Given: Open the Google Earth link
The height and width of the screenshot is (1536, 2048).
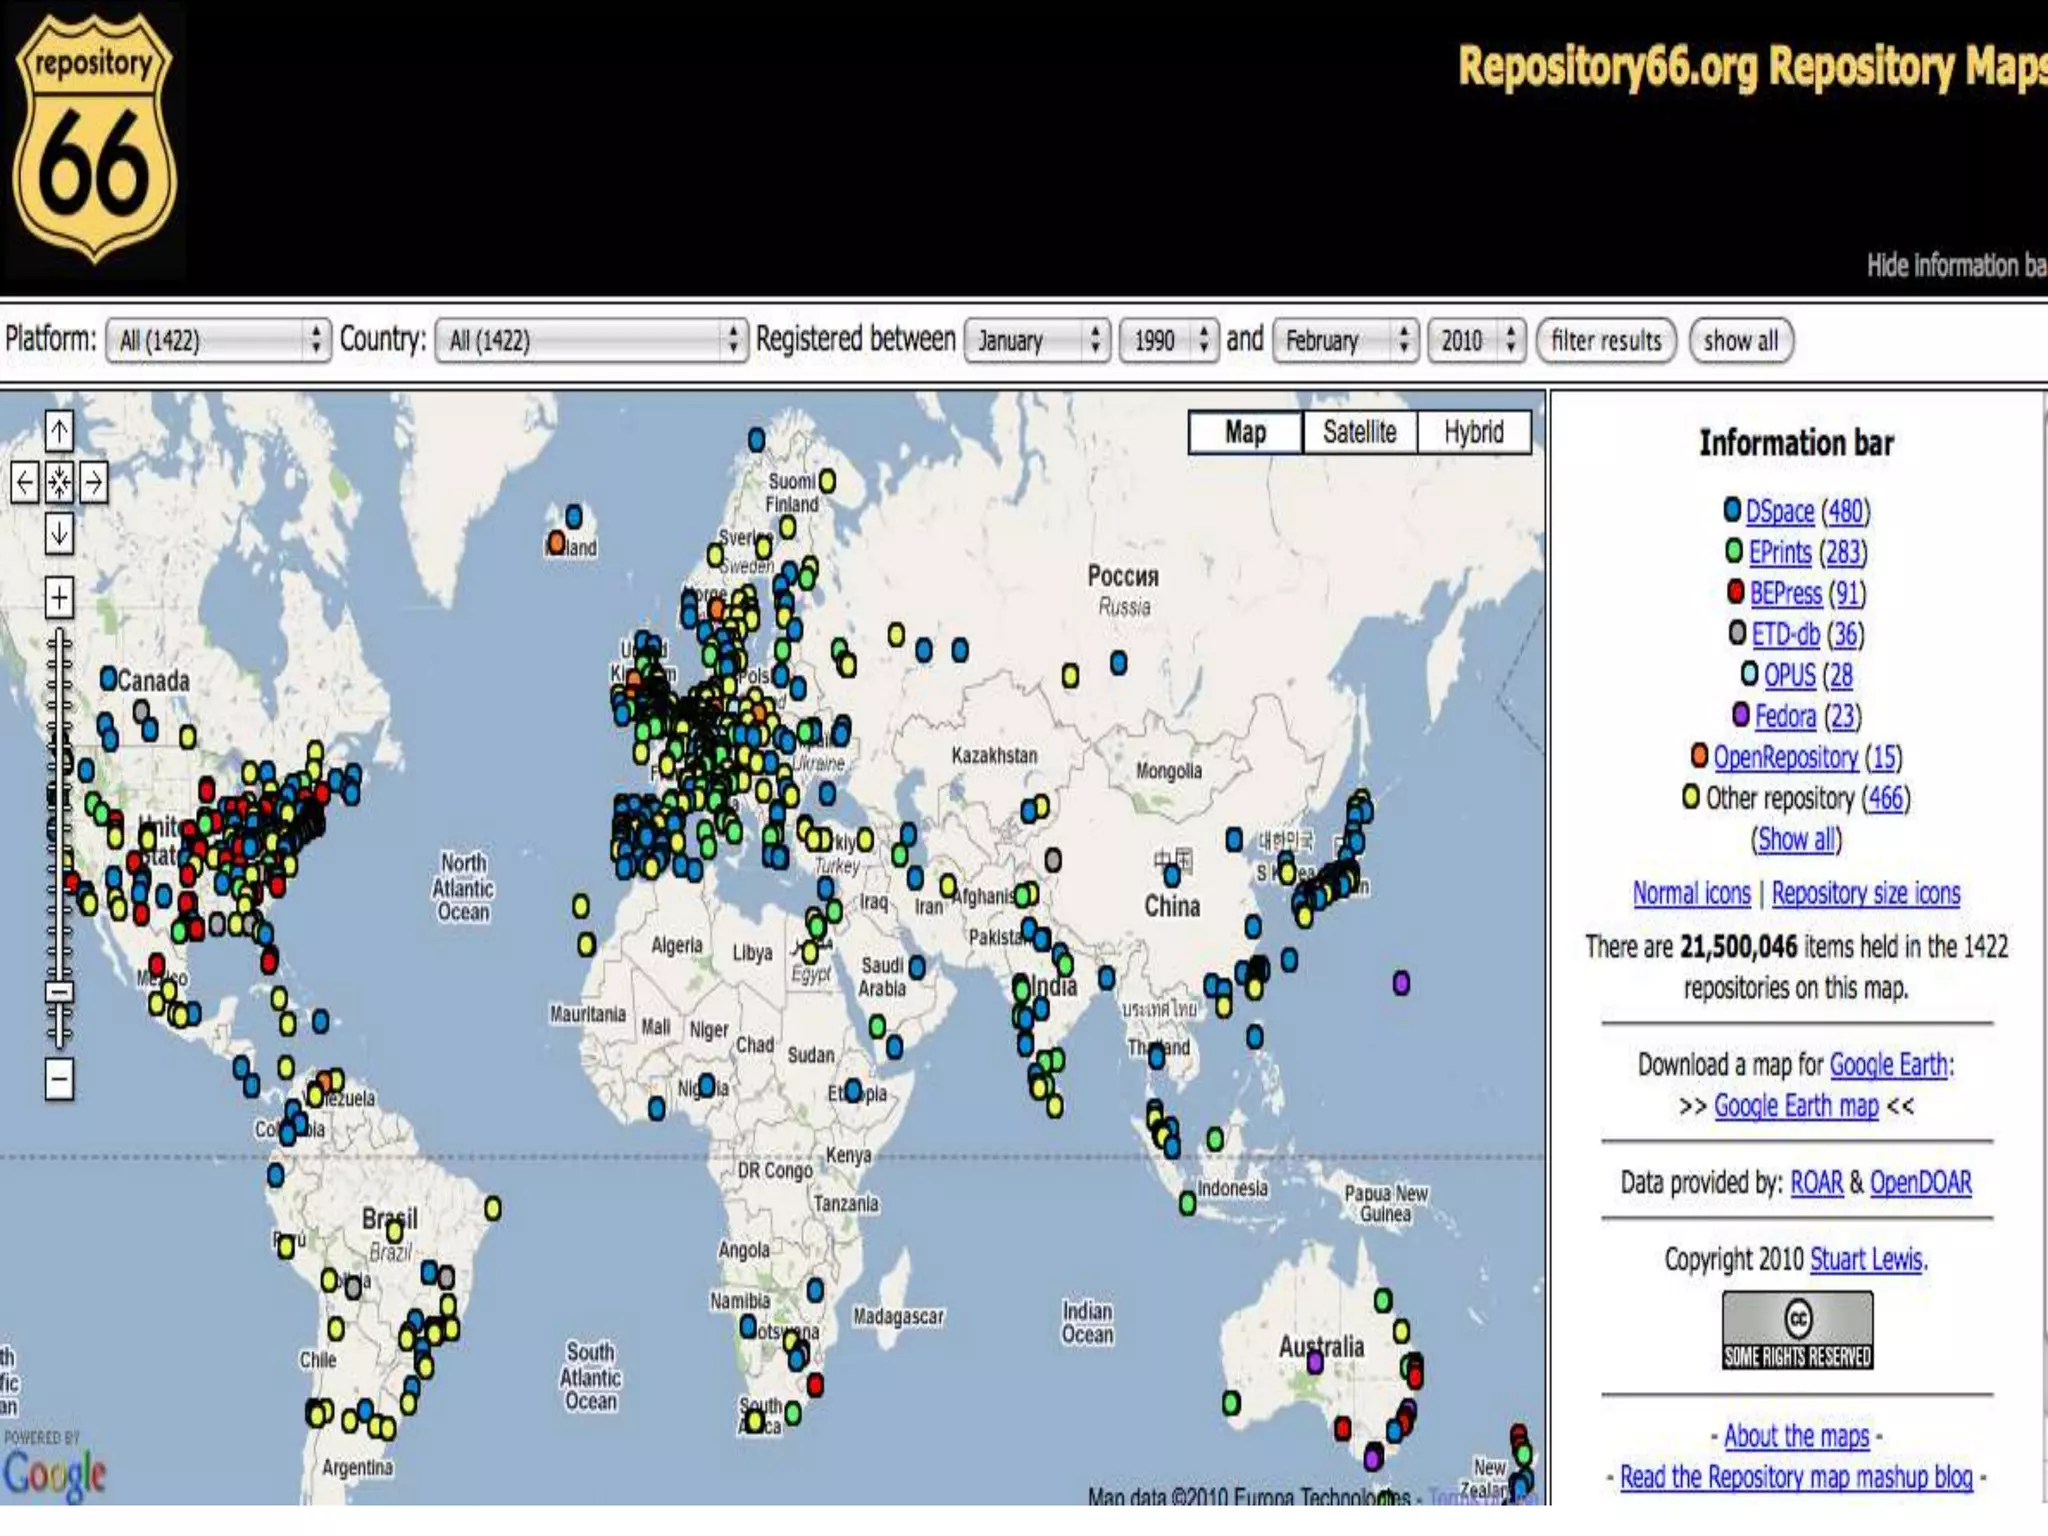Looking at the screenshot, I should tap(1889, 1064).
